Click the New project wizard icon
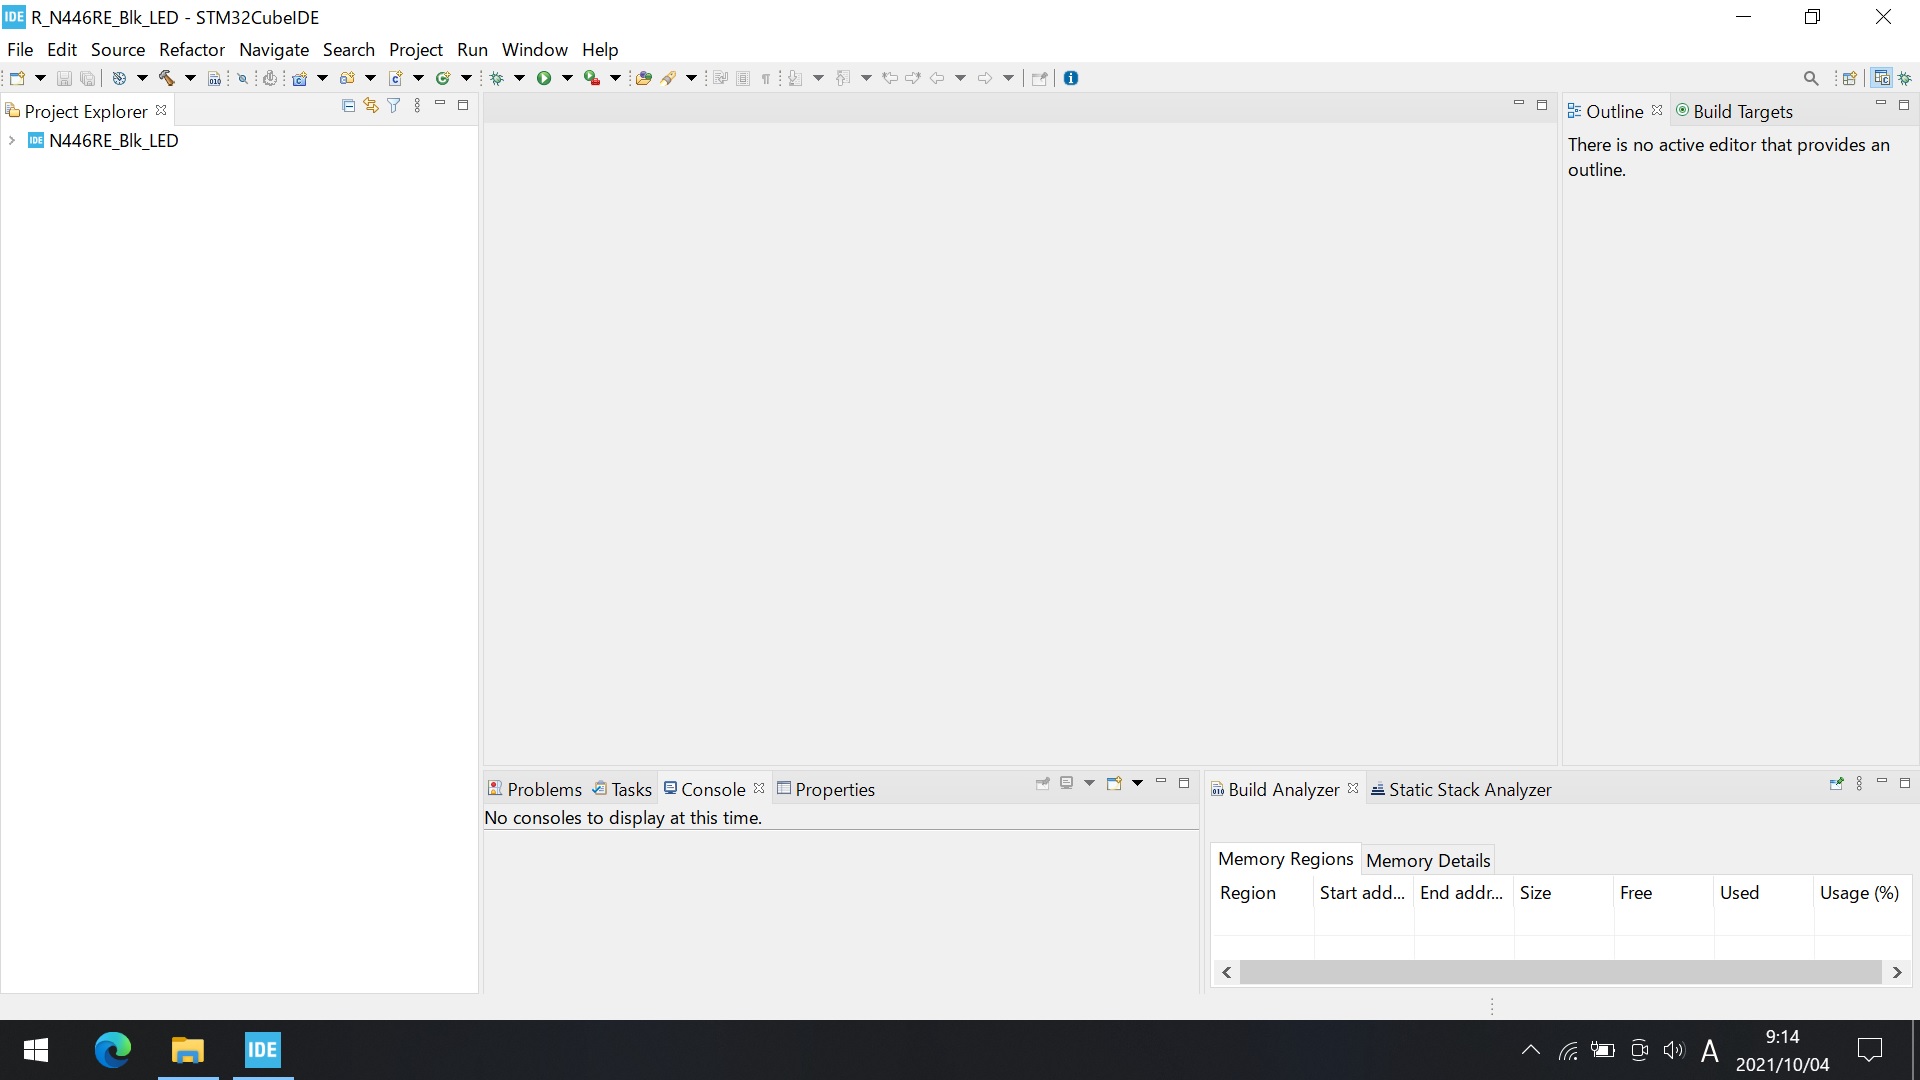The width and height of the screenshot is (1920, 1080). (17, 78)
